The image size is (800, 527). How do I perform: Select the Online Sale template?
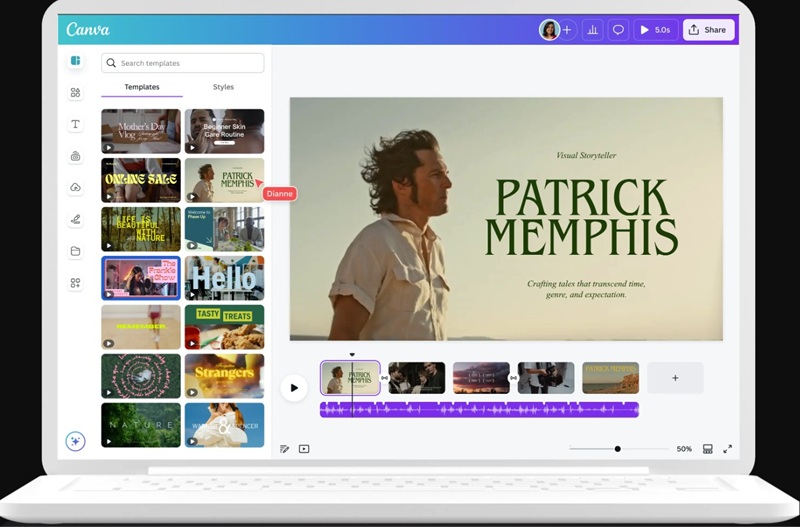point(141,180)
